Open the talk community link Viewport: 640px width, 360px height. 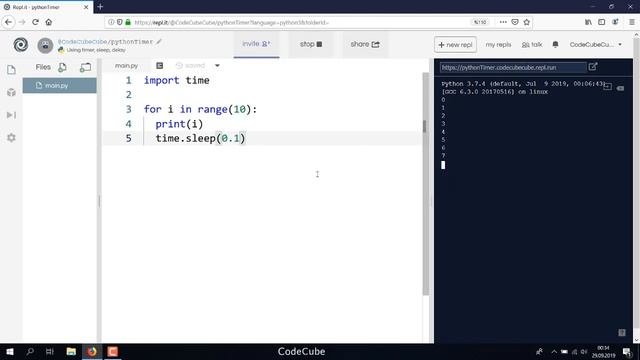pyautogui.click(x=532, y=45)
